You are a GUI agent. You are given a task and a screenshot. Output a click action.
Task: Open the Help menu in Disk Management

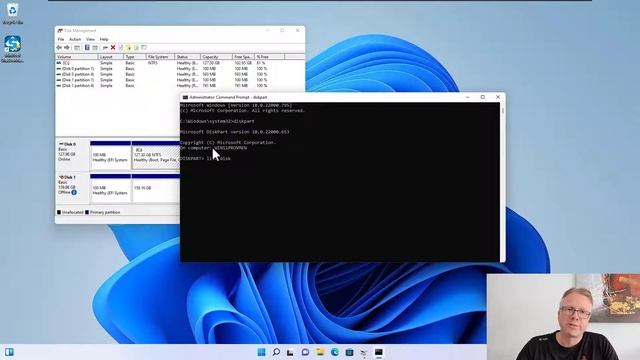(x=104, y=39)
